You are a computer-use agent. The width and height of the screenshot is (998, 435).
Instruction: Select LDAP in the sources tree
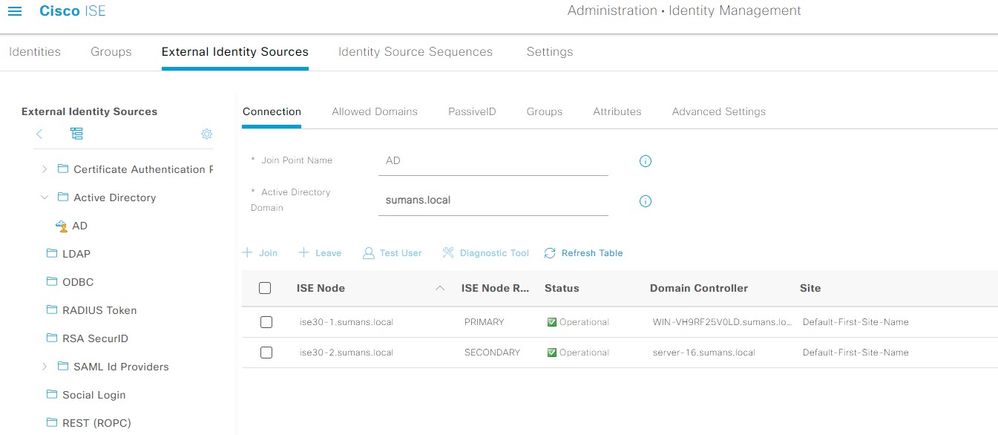[x=76, y=253]
